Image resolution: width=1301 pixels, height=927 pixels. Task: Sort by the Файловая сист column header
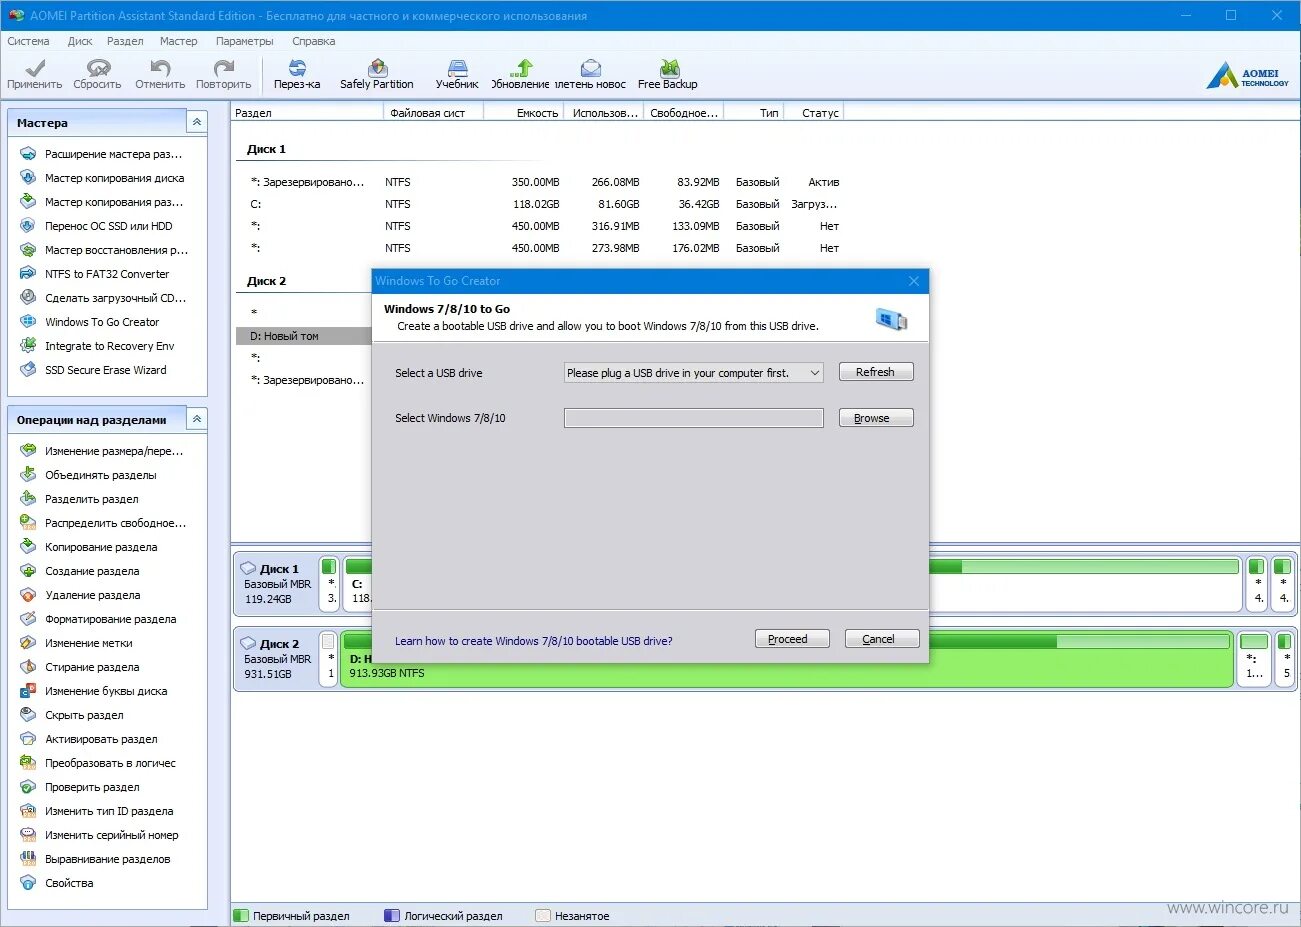(x=433, y=113)
